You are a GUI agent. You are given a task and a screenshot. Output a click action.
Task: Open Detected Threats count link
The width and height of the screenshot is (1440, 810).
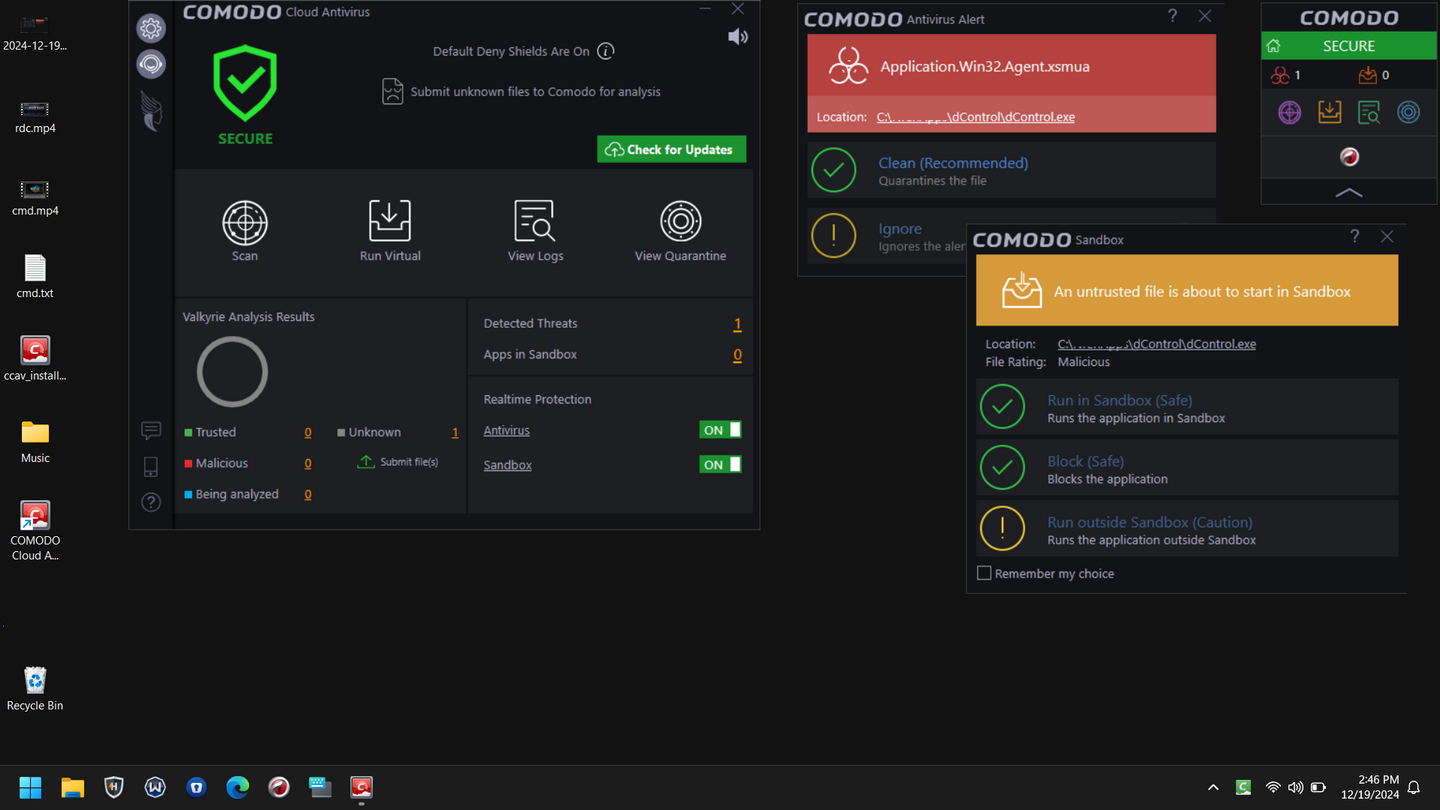coord(737,324)
